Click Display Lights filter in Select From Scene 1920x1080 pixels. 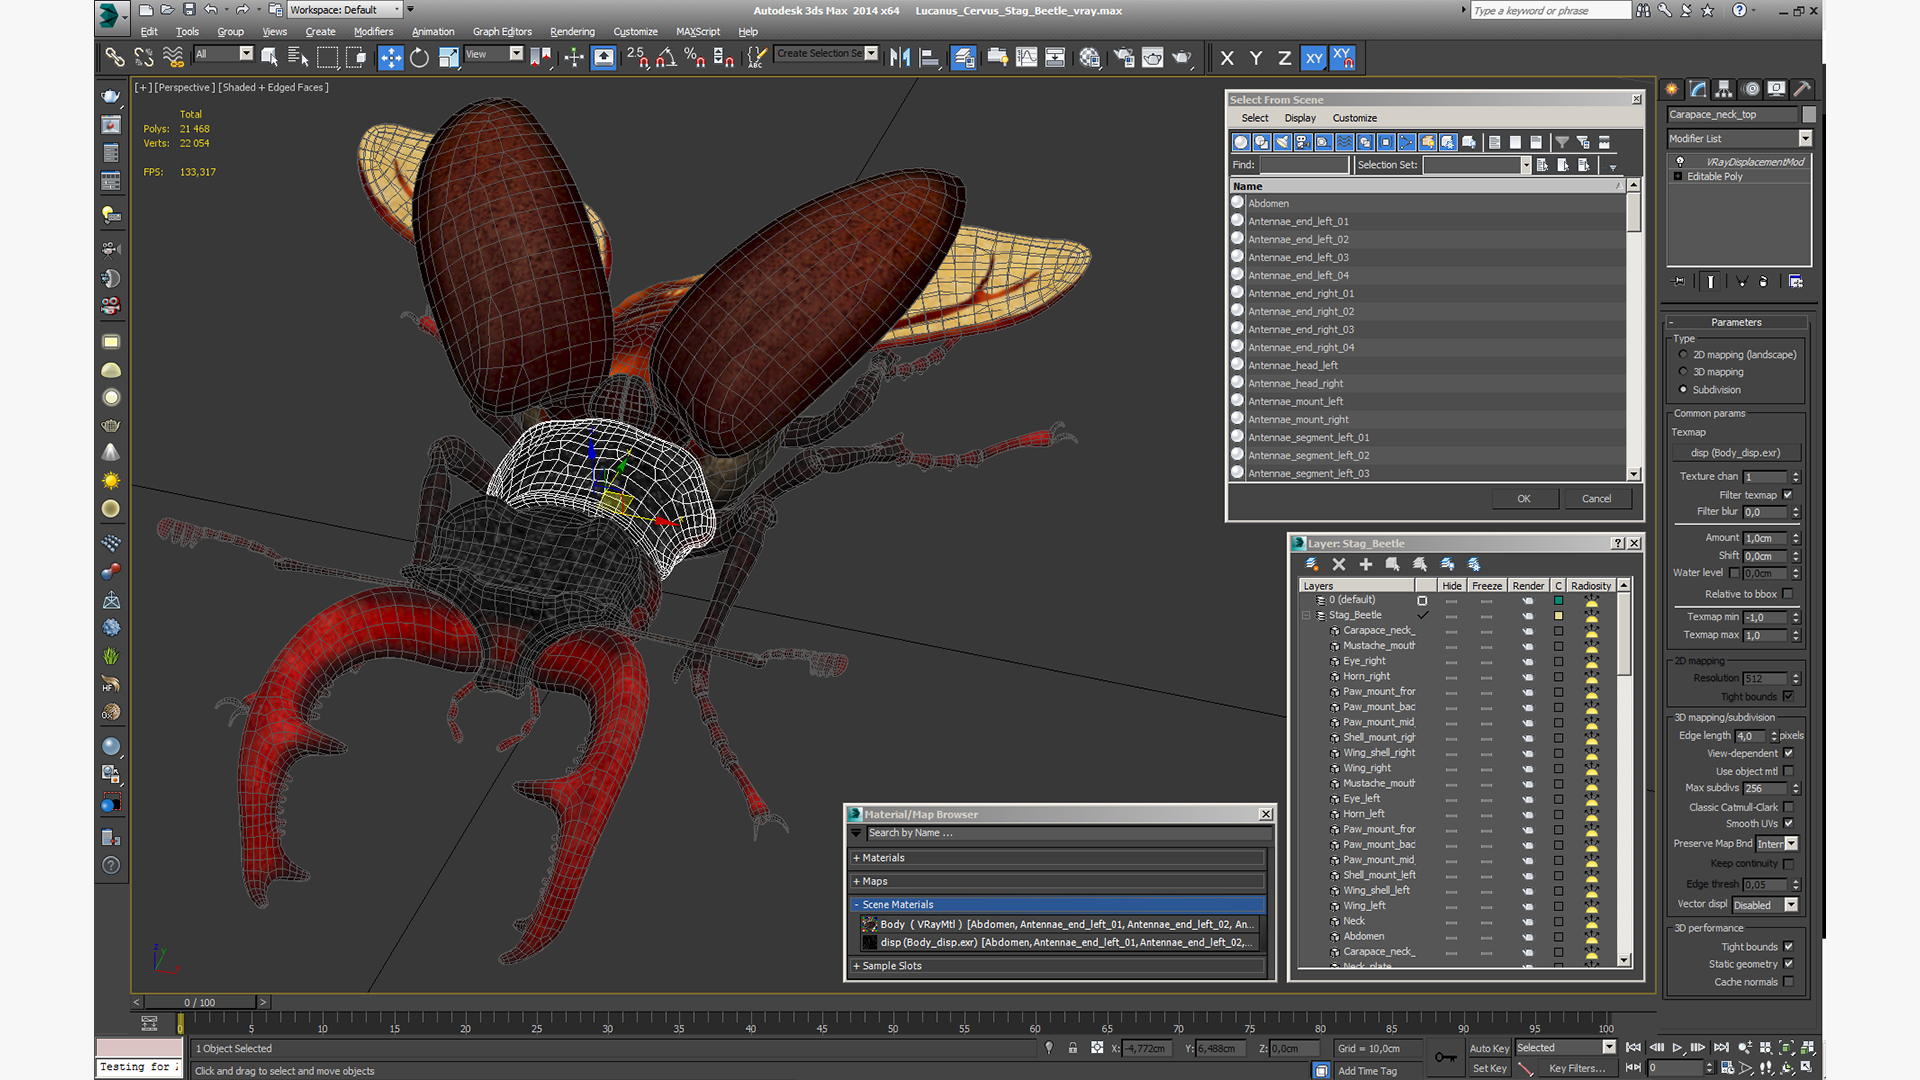(x=1283, y=142)
